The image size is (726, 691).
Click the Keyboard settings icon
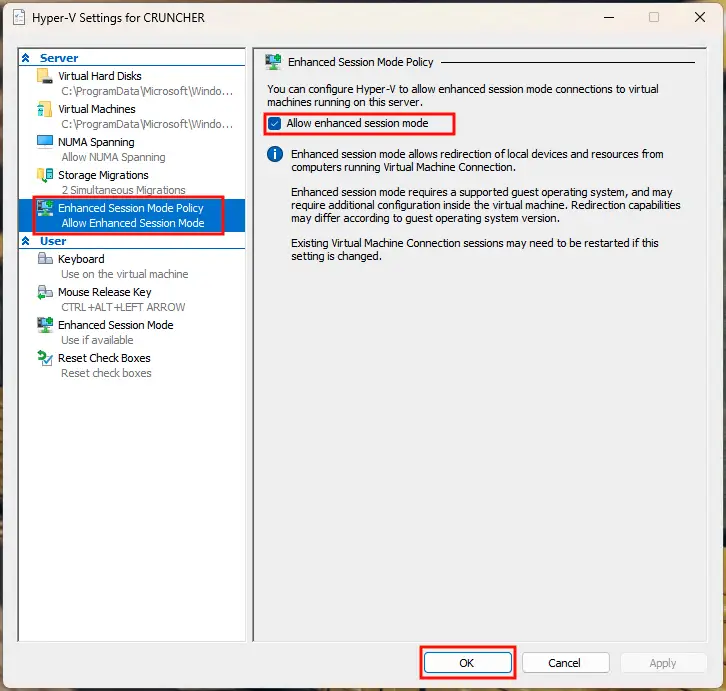point(45,258)
